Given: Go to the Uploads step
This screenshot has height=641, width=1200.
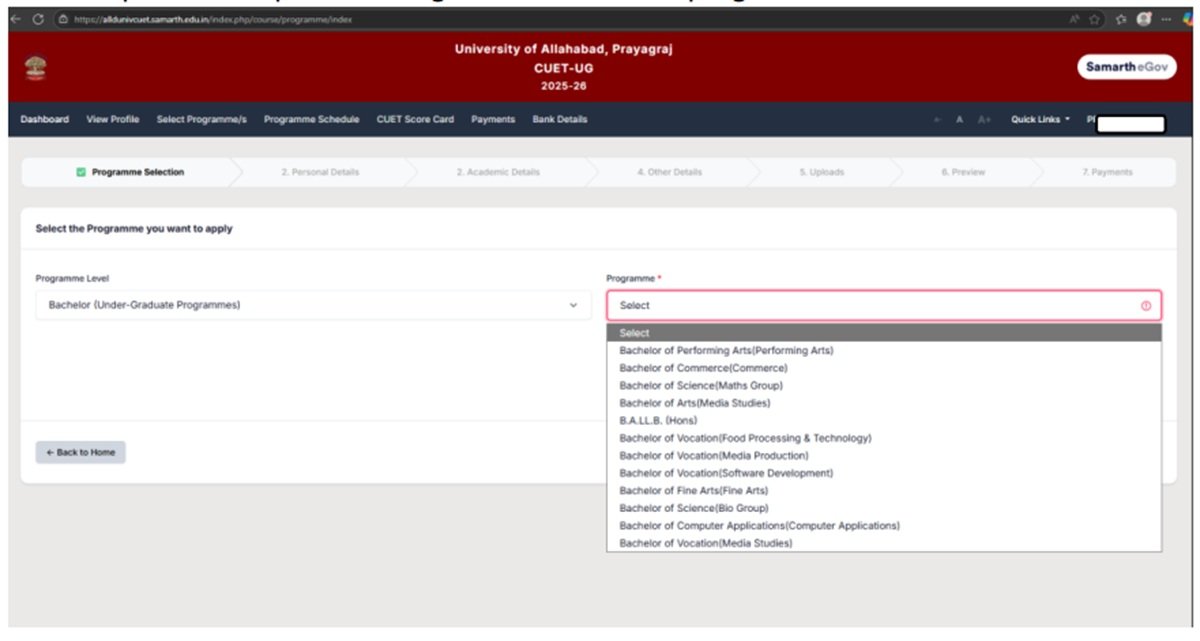Looking at the screenshot, I should [821, 172].
